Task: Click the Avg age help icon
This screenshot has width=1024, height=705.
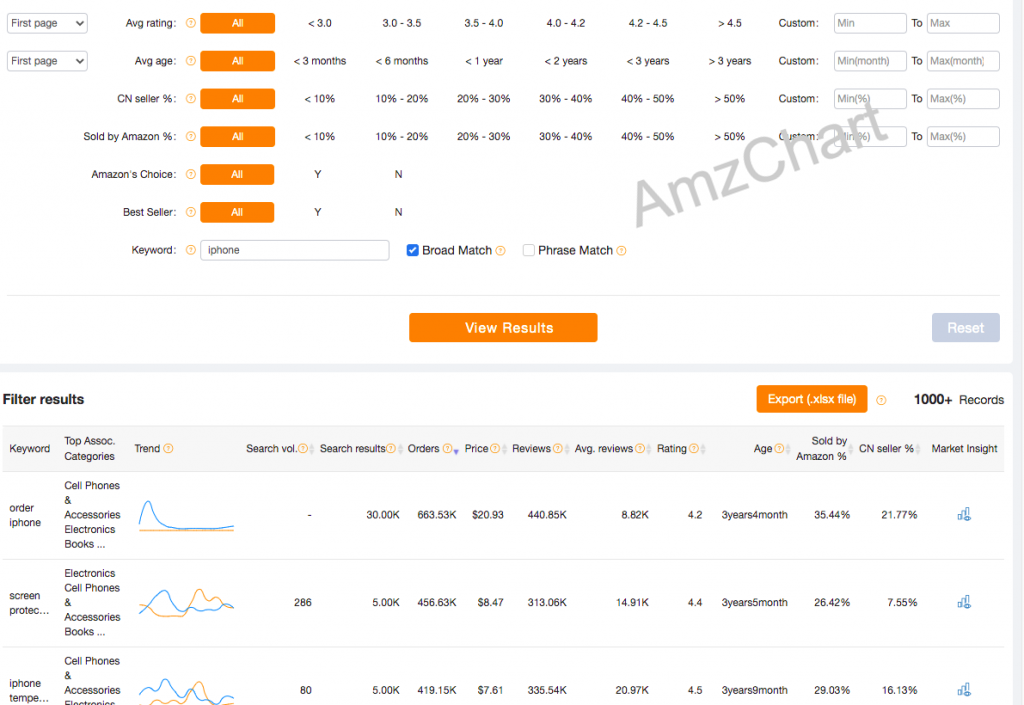Action: (x=191, y=61)
